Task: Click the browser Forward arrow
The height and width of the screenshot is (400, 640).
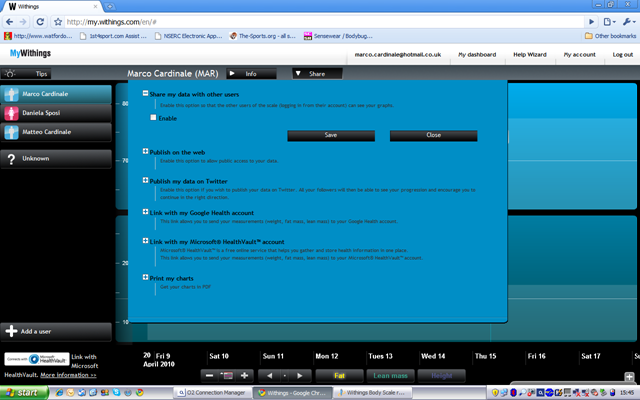Action: [x=23, y=22]
